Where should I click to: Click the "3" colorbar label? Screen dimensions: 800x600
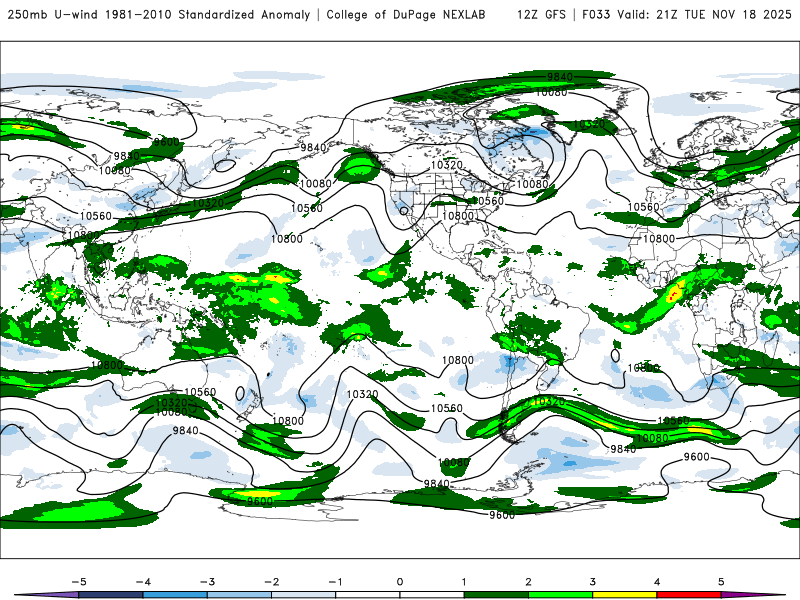point(592,582)
